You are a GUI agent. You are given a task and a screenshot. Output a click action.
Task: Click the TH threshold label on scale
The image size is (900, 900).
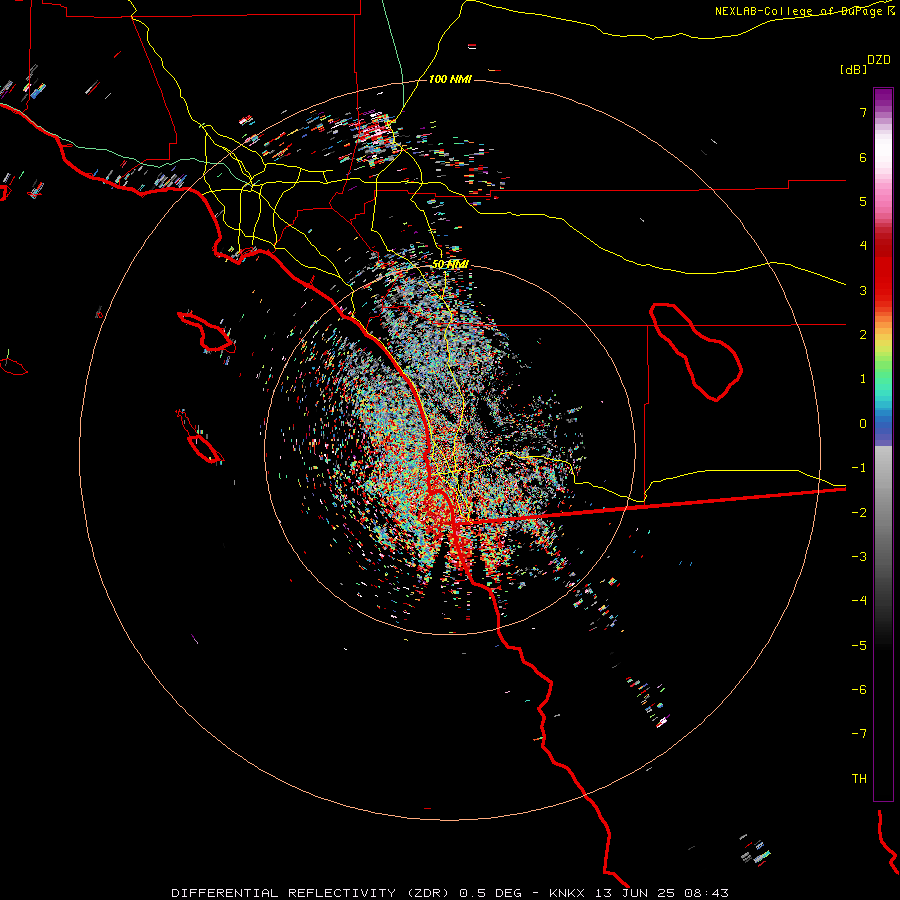pyautogui.click(x=859, y=778)
